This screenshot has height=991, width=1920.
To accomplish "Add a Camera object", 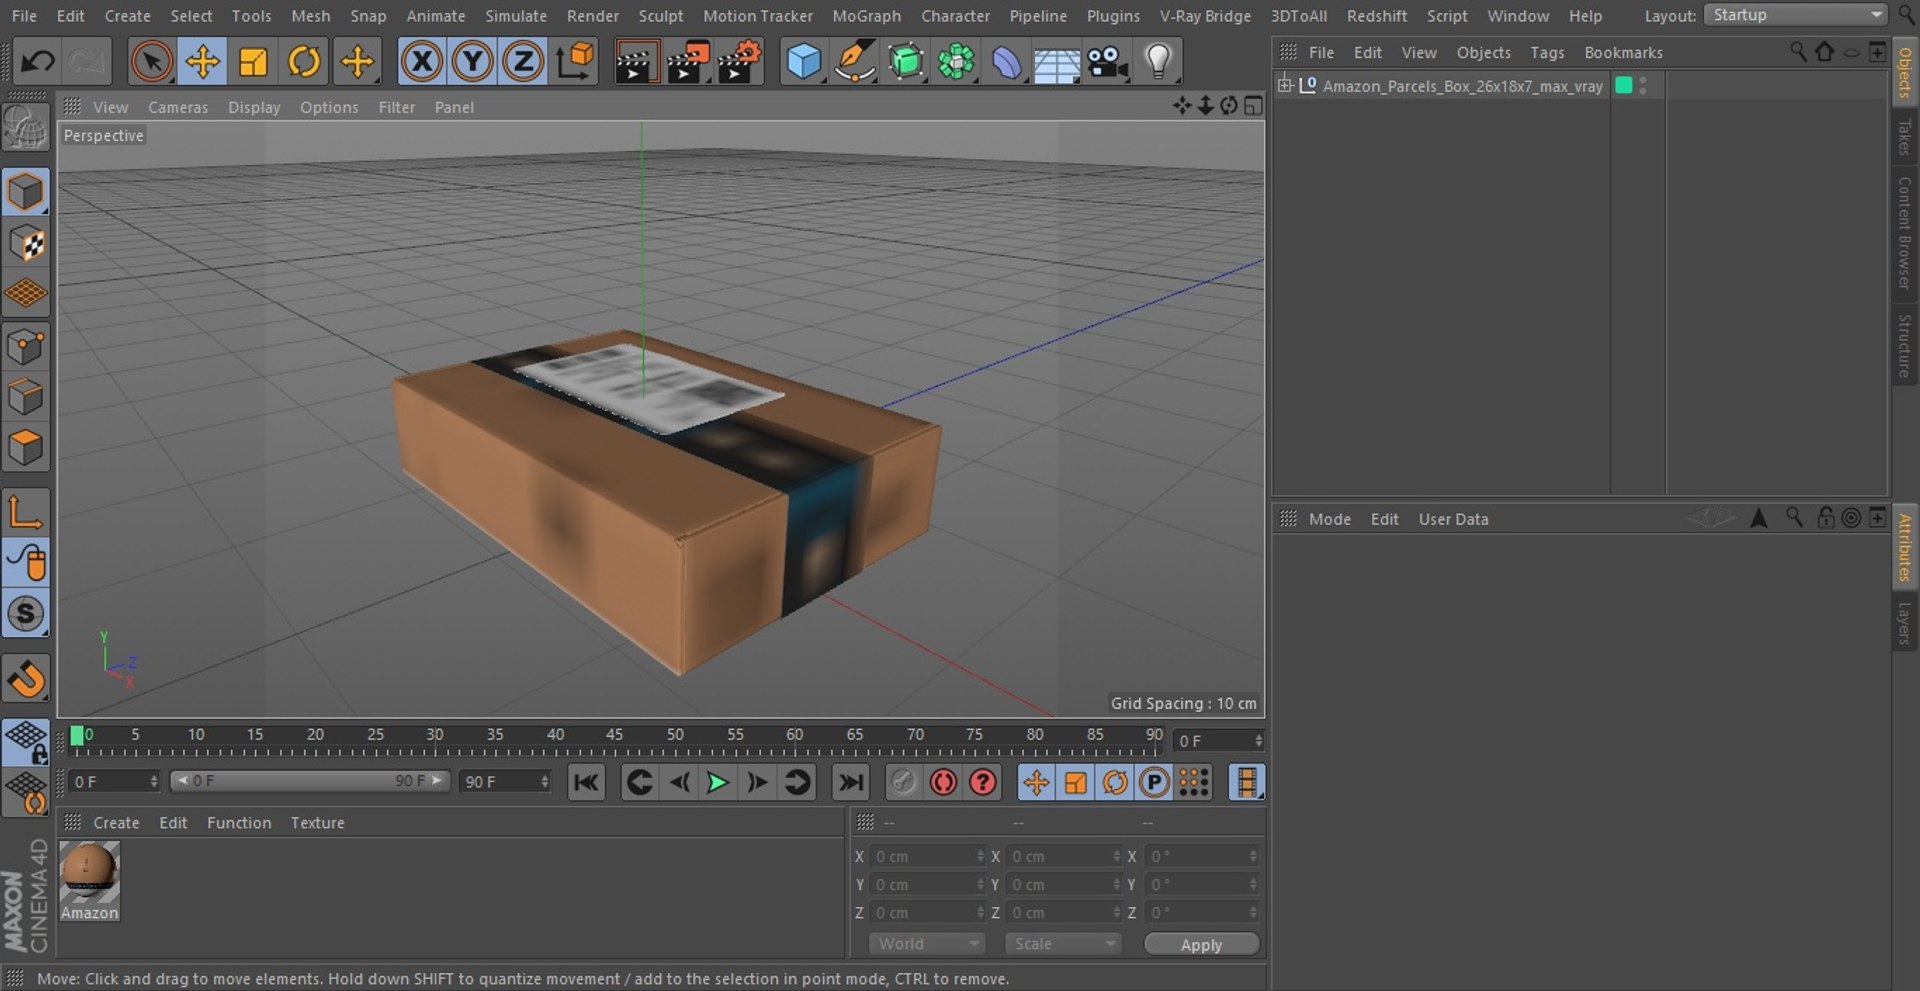I will pyautogui.click(x=1107, y=62).
